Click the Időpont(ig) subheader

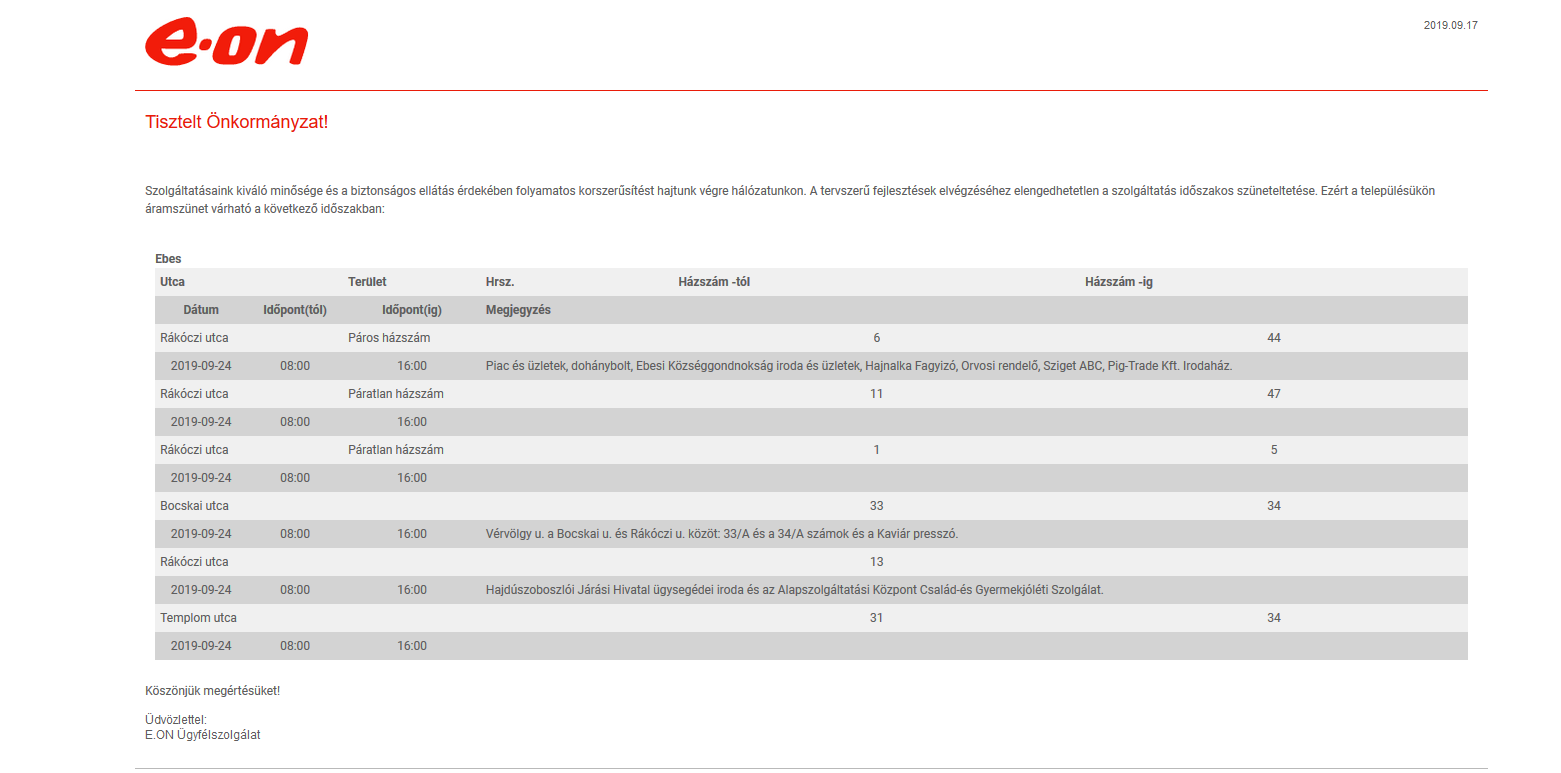(x=412, y=310)
